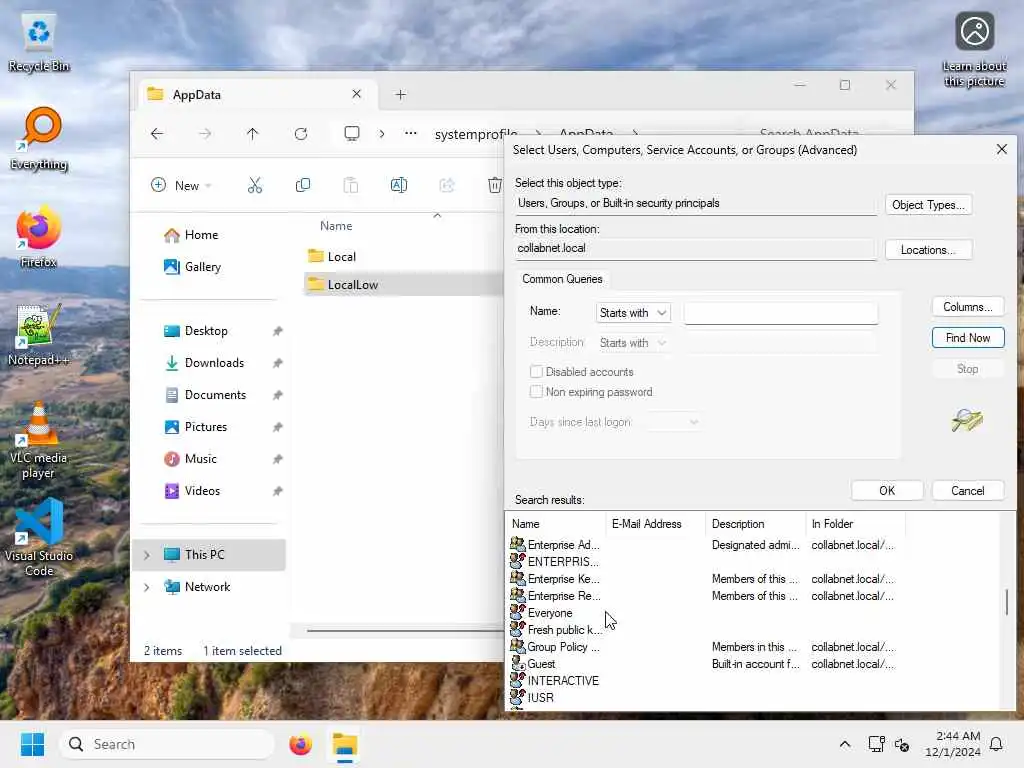Expand breadcrumb chevron after This PC icon
The height and width of the screenshot is (768, 1024).
click(x=382, y=134)
